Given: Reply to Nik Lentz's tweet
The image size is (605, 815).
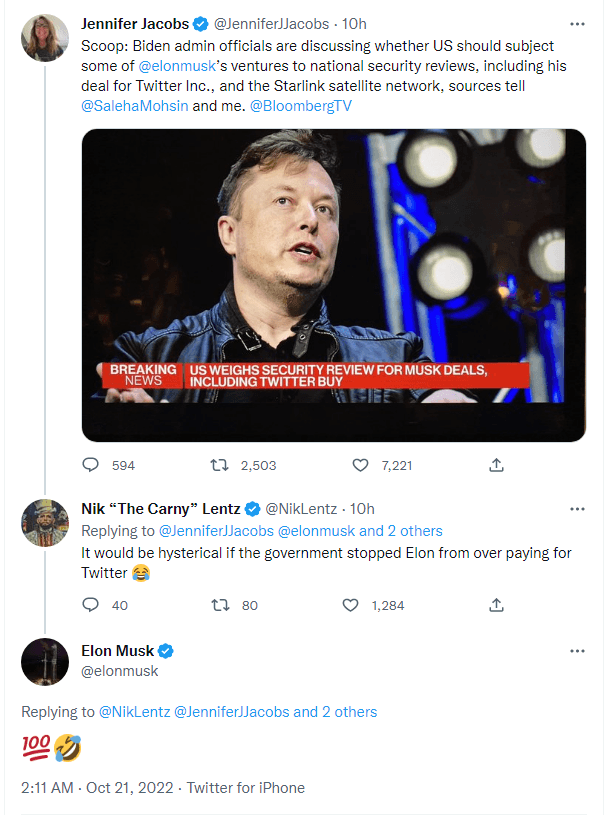Looking at the screenshot, I should [x=91, y=605].
